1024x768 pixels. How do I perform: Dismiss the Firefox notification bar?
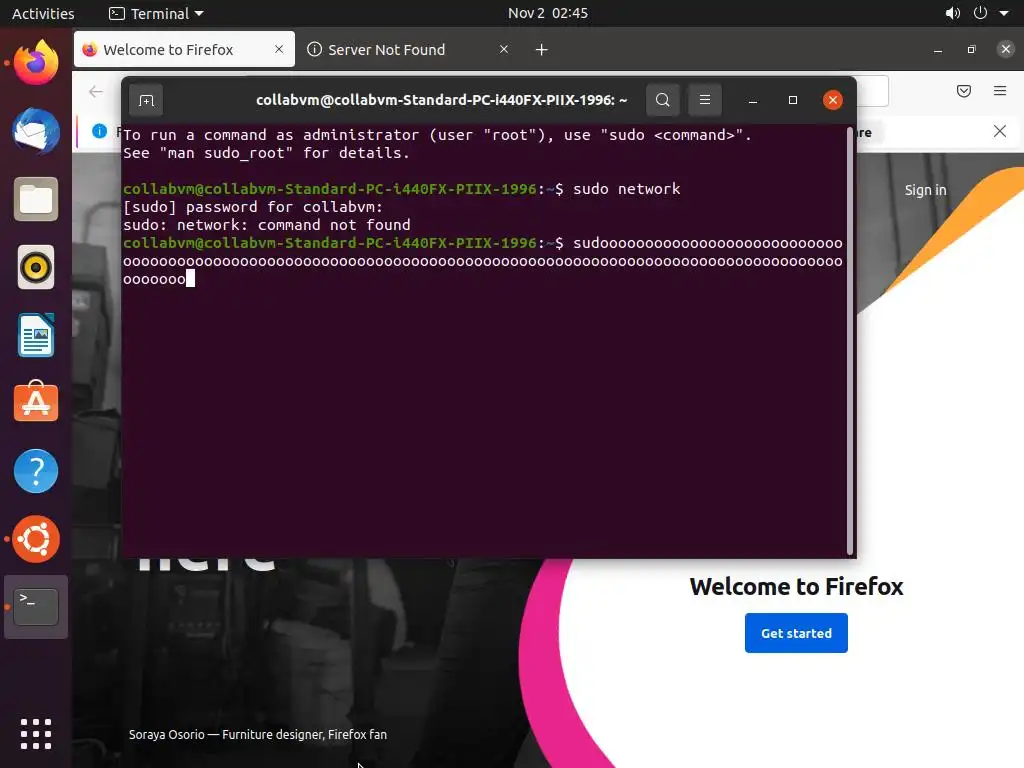[1000, 131]
